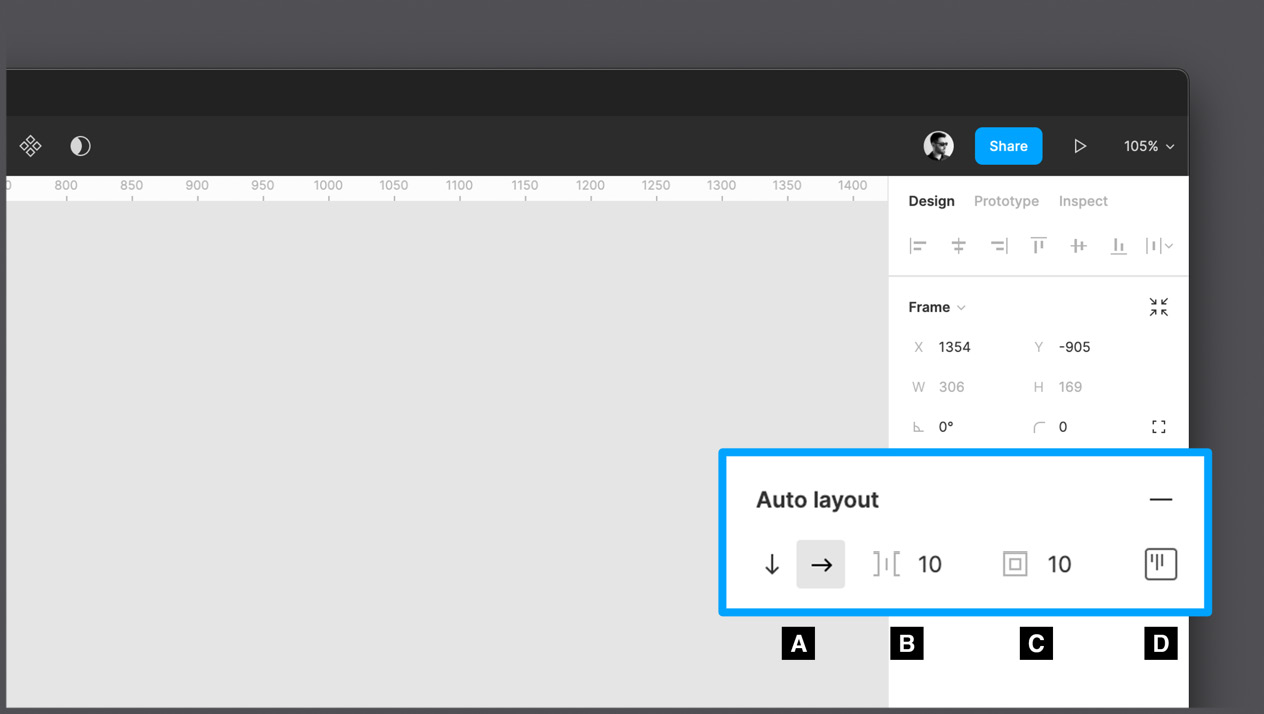
Task: Open independent corner radius options icon
Action: pyautogui.click(x=1158, y=426)
